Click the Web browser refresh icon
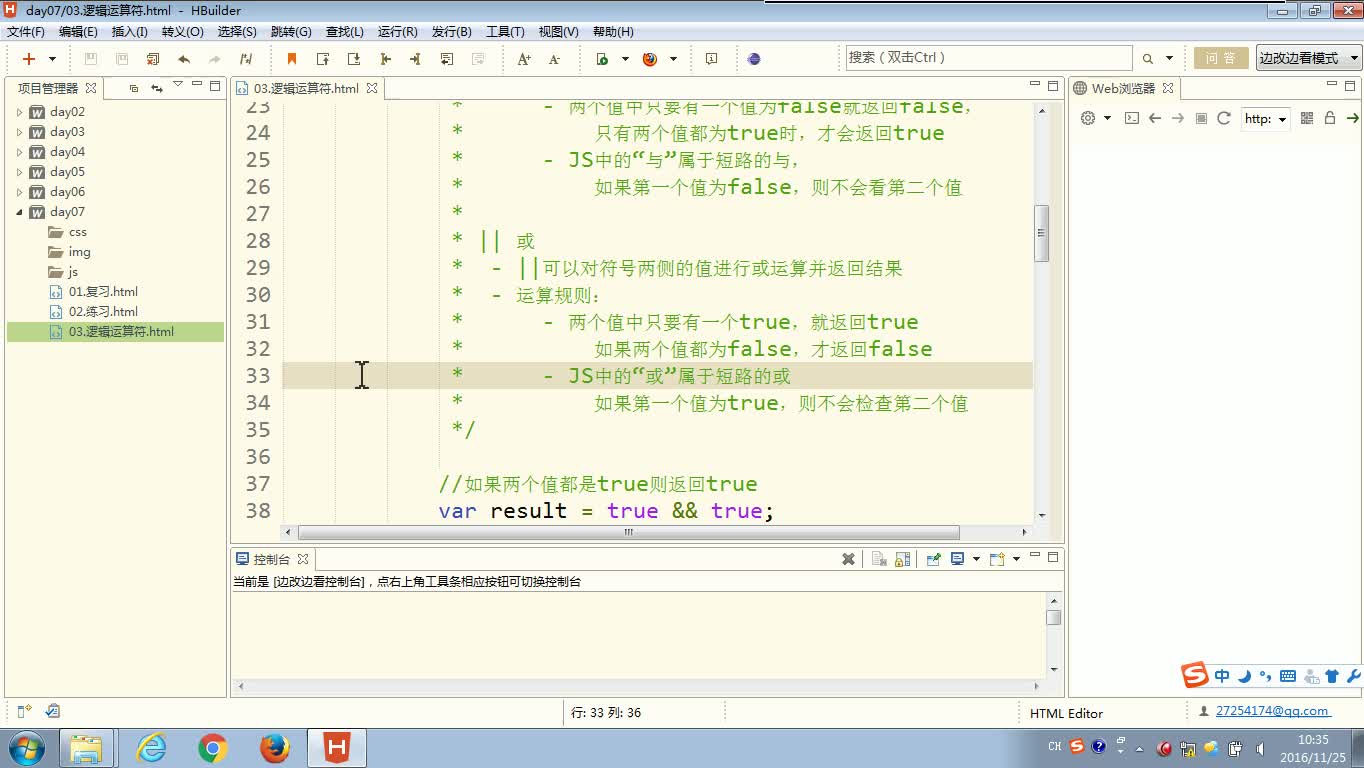Image resolution: width=1364 pixels, height=768 pixels. coord(1224,118)
